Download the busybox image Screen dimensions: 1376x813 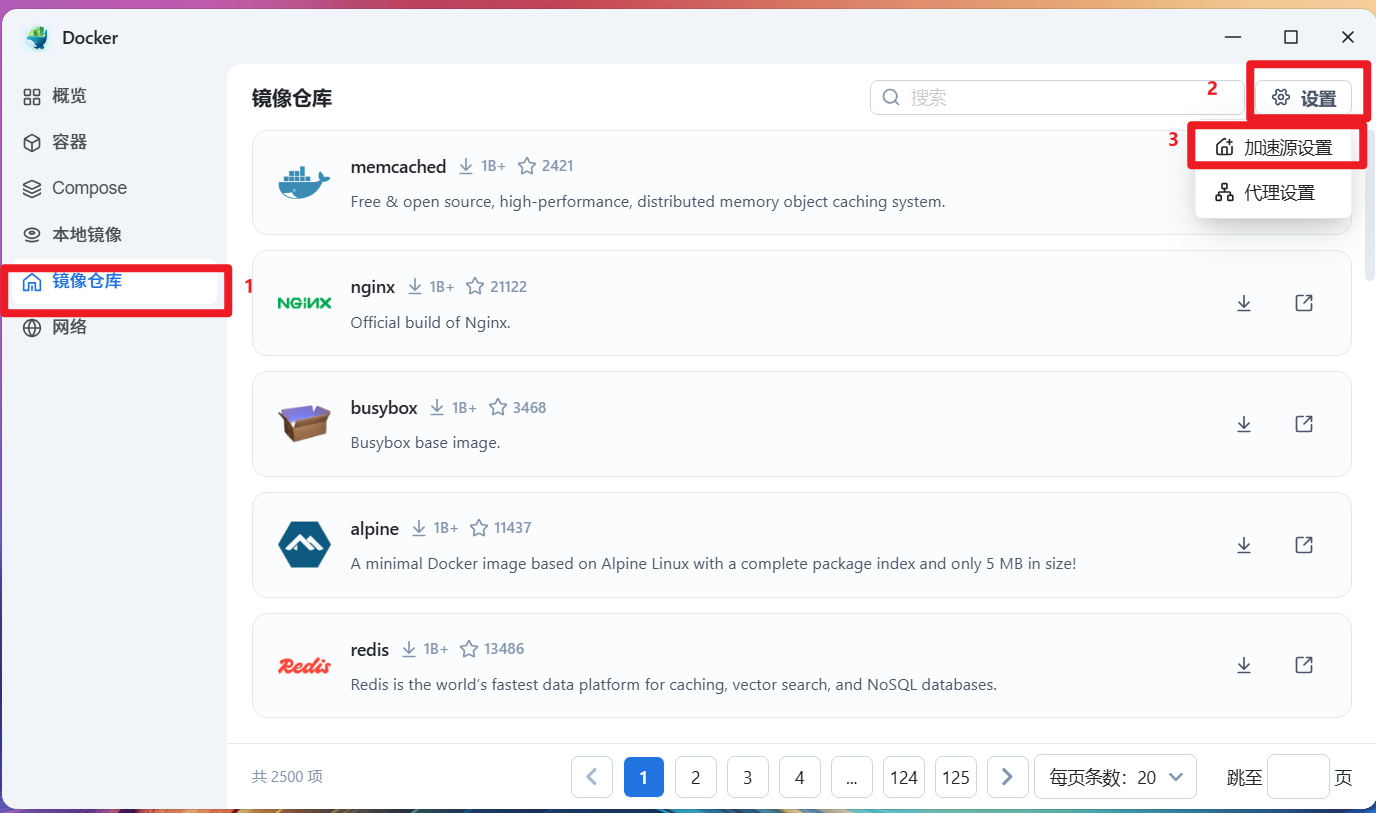click(x=1244, y=424)
